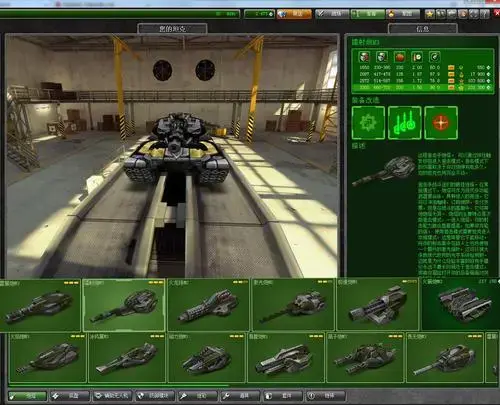Open the orange shop button in the top bar
Viewport: 500px width, 405px height.
(294, 14)
